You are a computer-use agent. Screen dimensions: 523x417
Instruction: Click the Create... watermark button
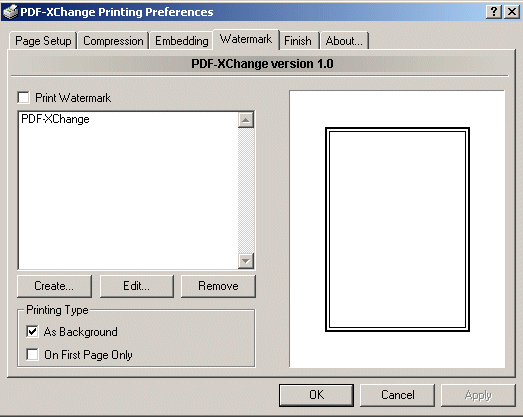[x=54, y=286]
